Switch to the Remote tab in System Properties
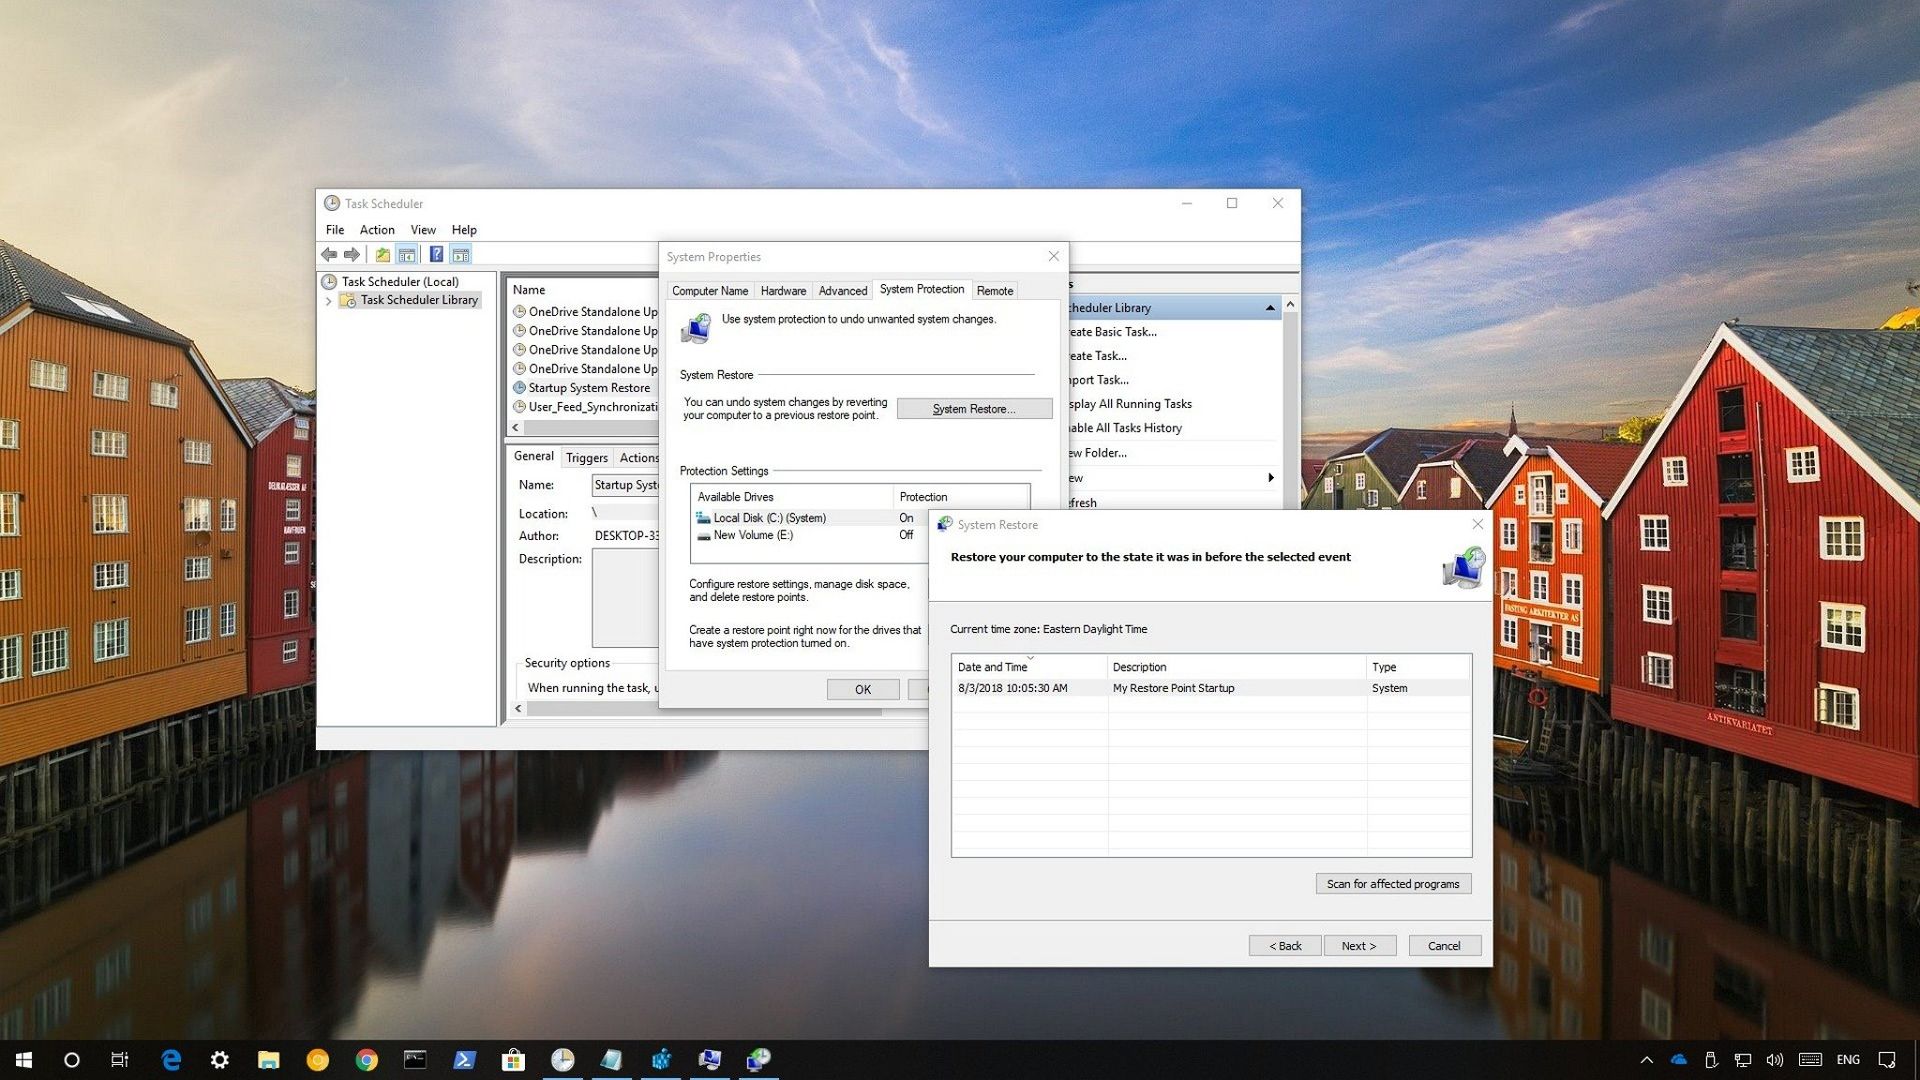Image resolution: width=1920 pixels, height=1080 pixels. [994, 290]
